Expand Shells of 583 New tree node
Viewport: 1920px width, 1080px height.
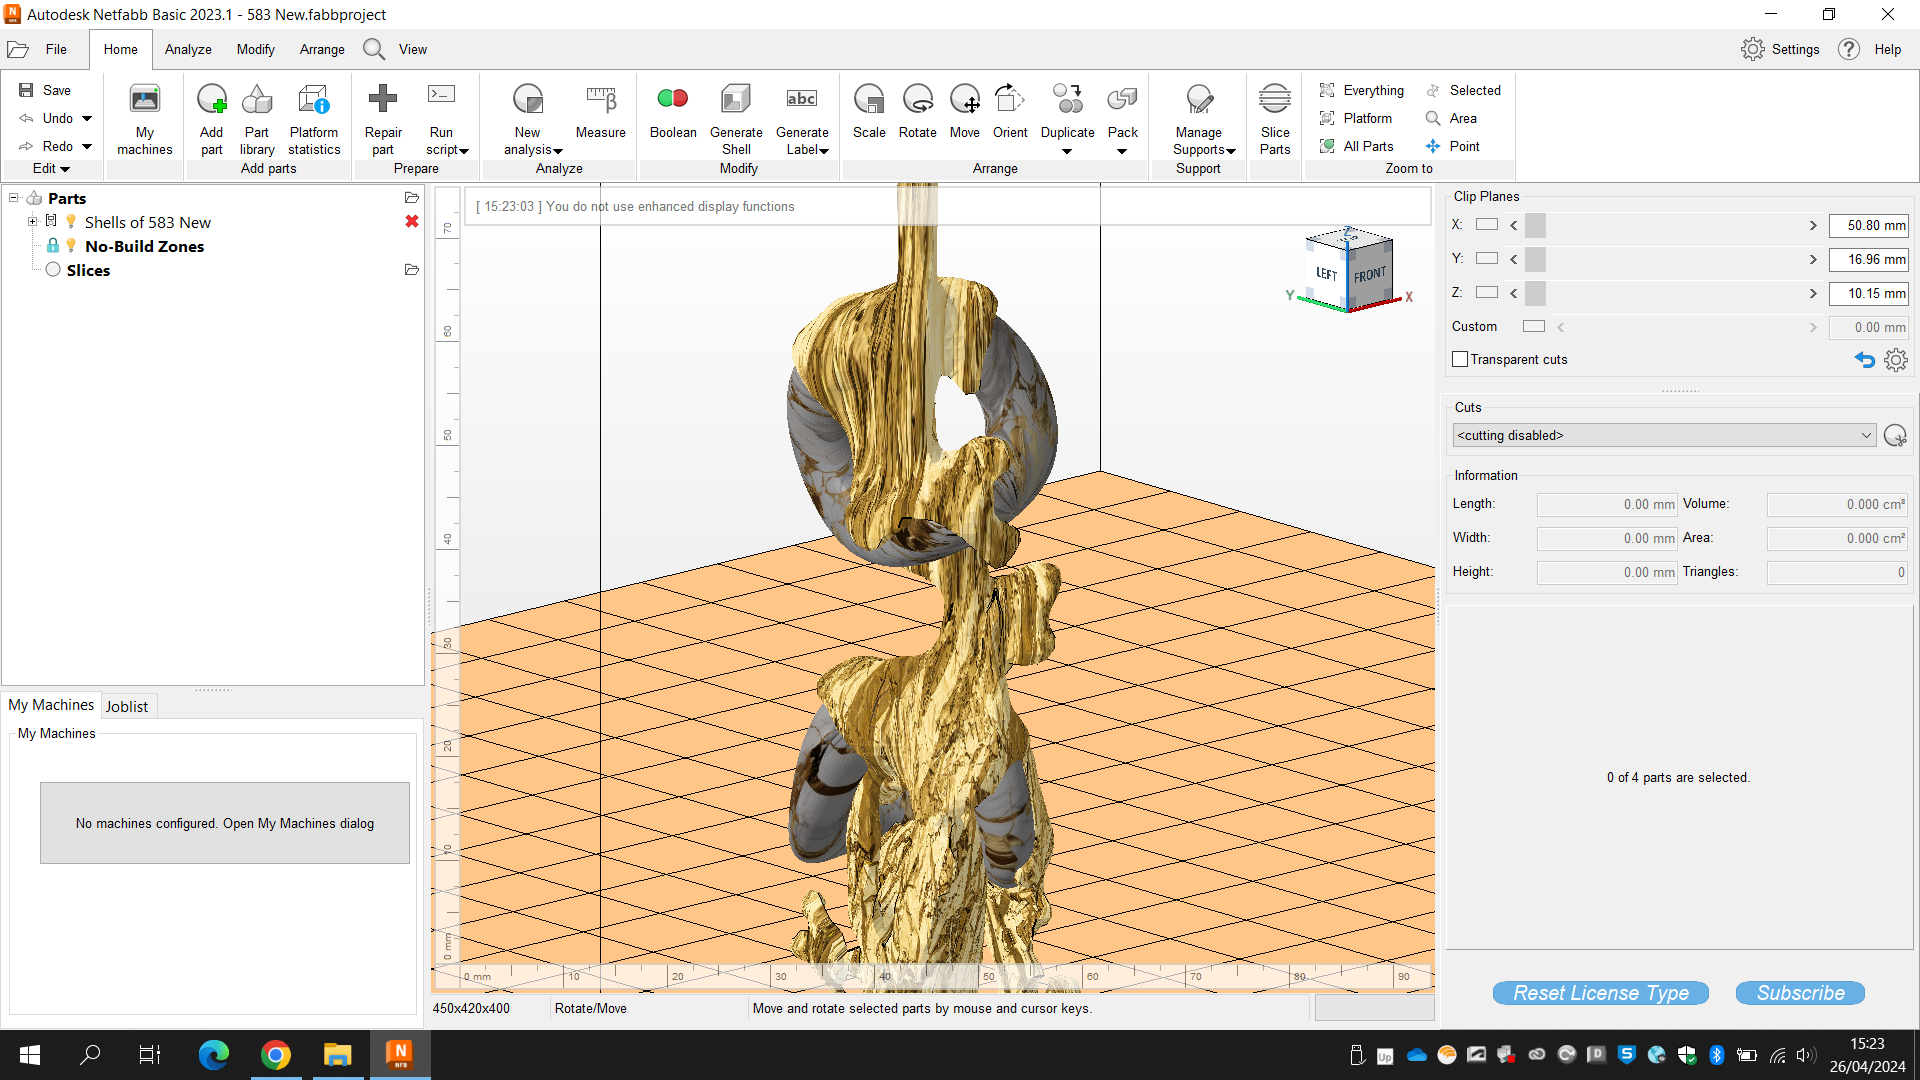coord(32,221)
